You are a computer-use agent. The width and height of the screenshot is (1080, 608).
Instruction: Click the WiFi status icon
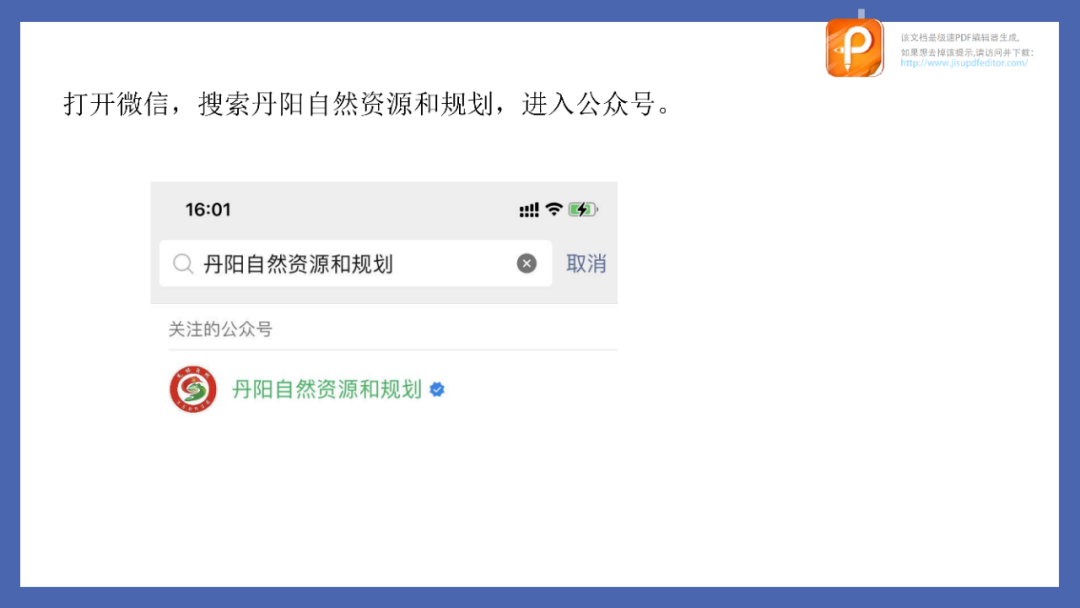(554, 209)
